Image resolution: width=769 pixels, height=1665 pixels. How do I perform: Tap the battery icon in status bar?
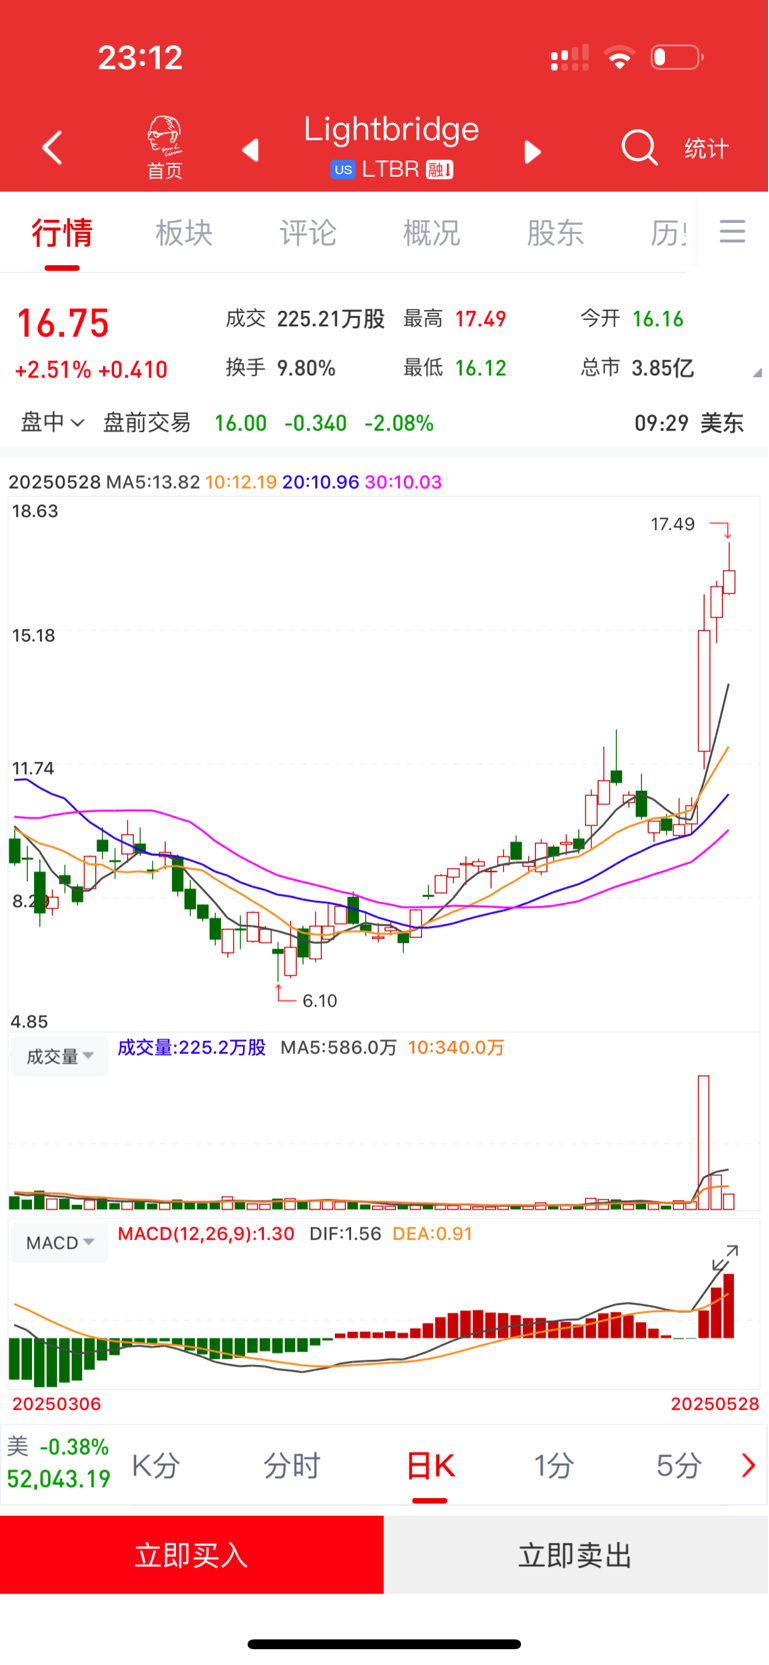coord(677,57)
